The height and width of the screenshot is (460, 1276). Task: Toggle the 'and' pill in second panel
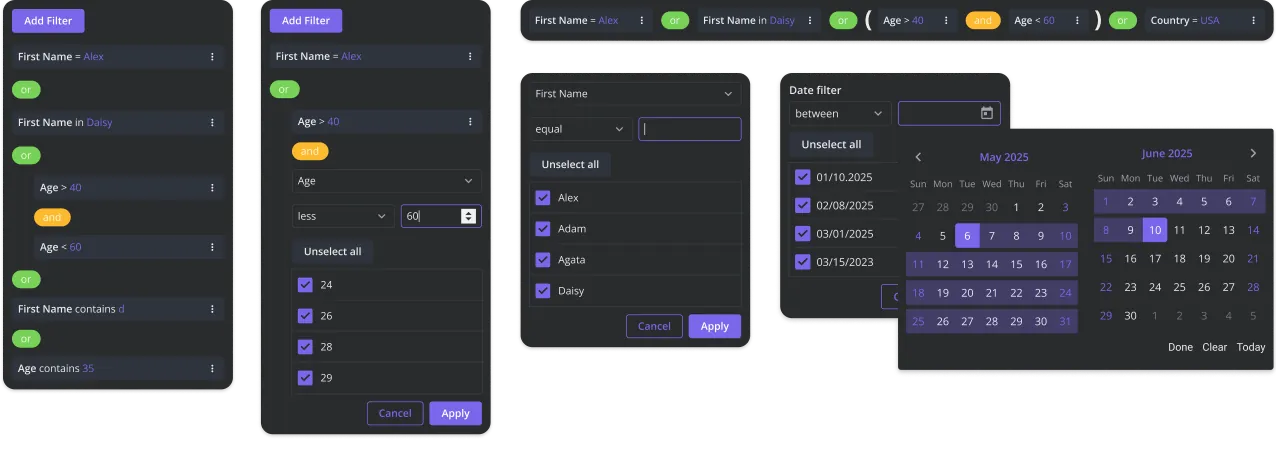click(x=310, y=152)
